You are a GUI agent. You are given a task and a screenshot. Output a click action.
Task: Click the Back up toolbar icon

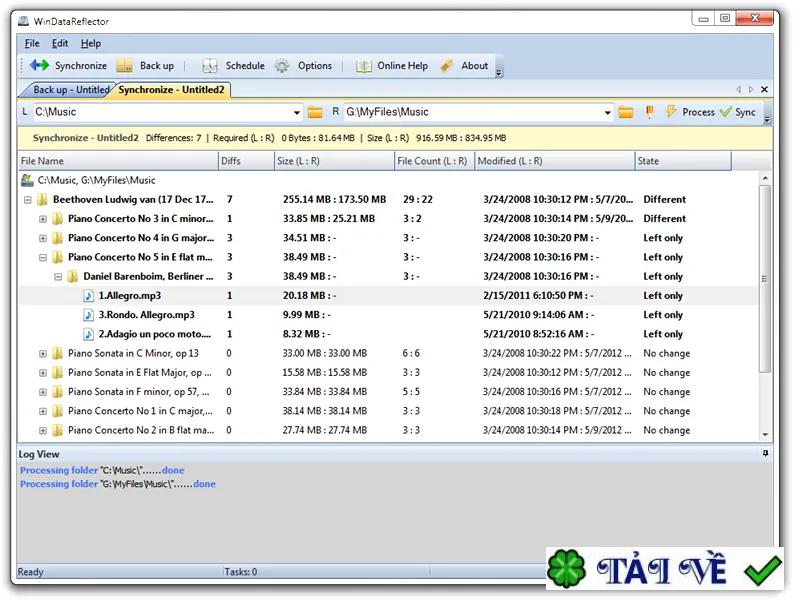[124, 65]
